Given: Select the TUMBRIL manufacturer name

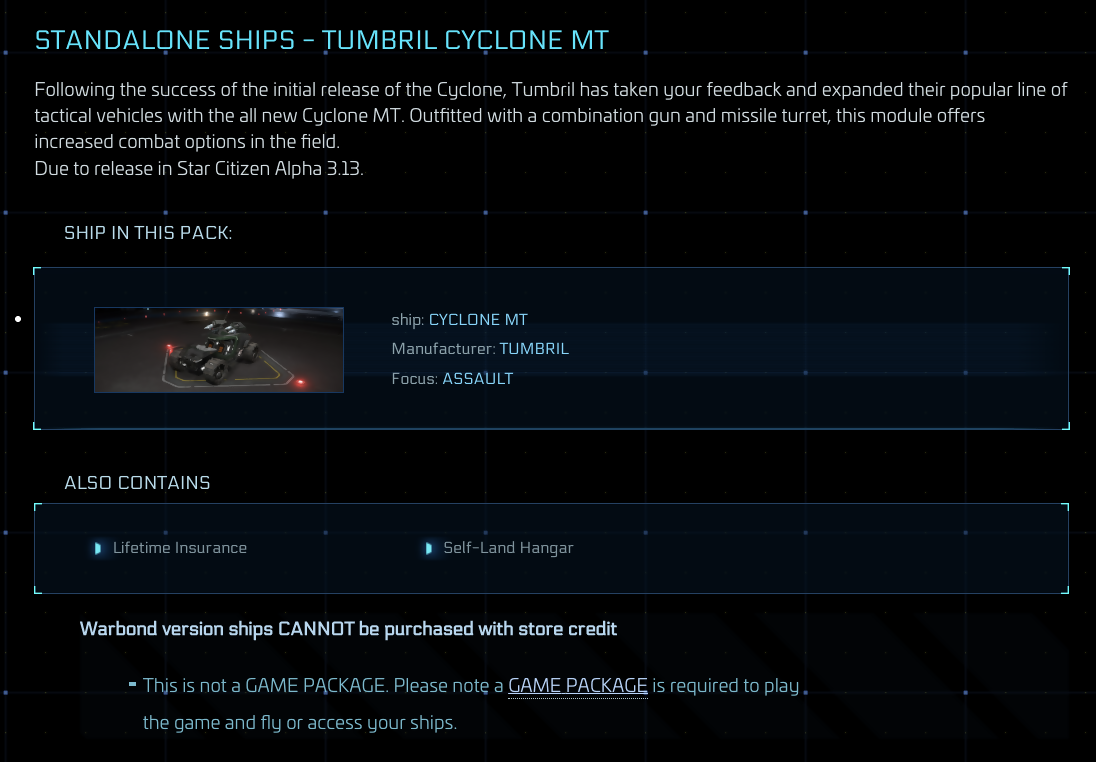Looking at the screenshot, I should 534,349.
